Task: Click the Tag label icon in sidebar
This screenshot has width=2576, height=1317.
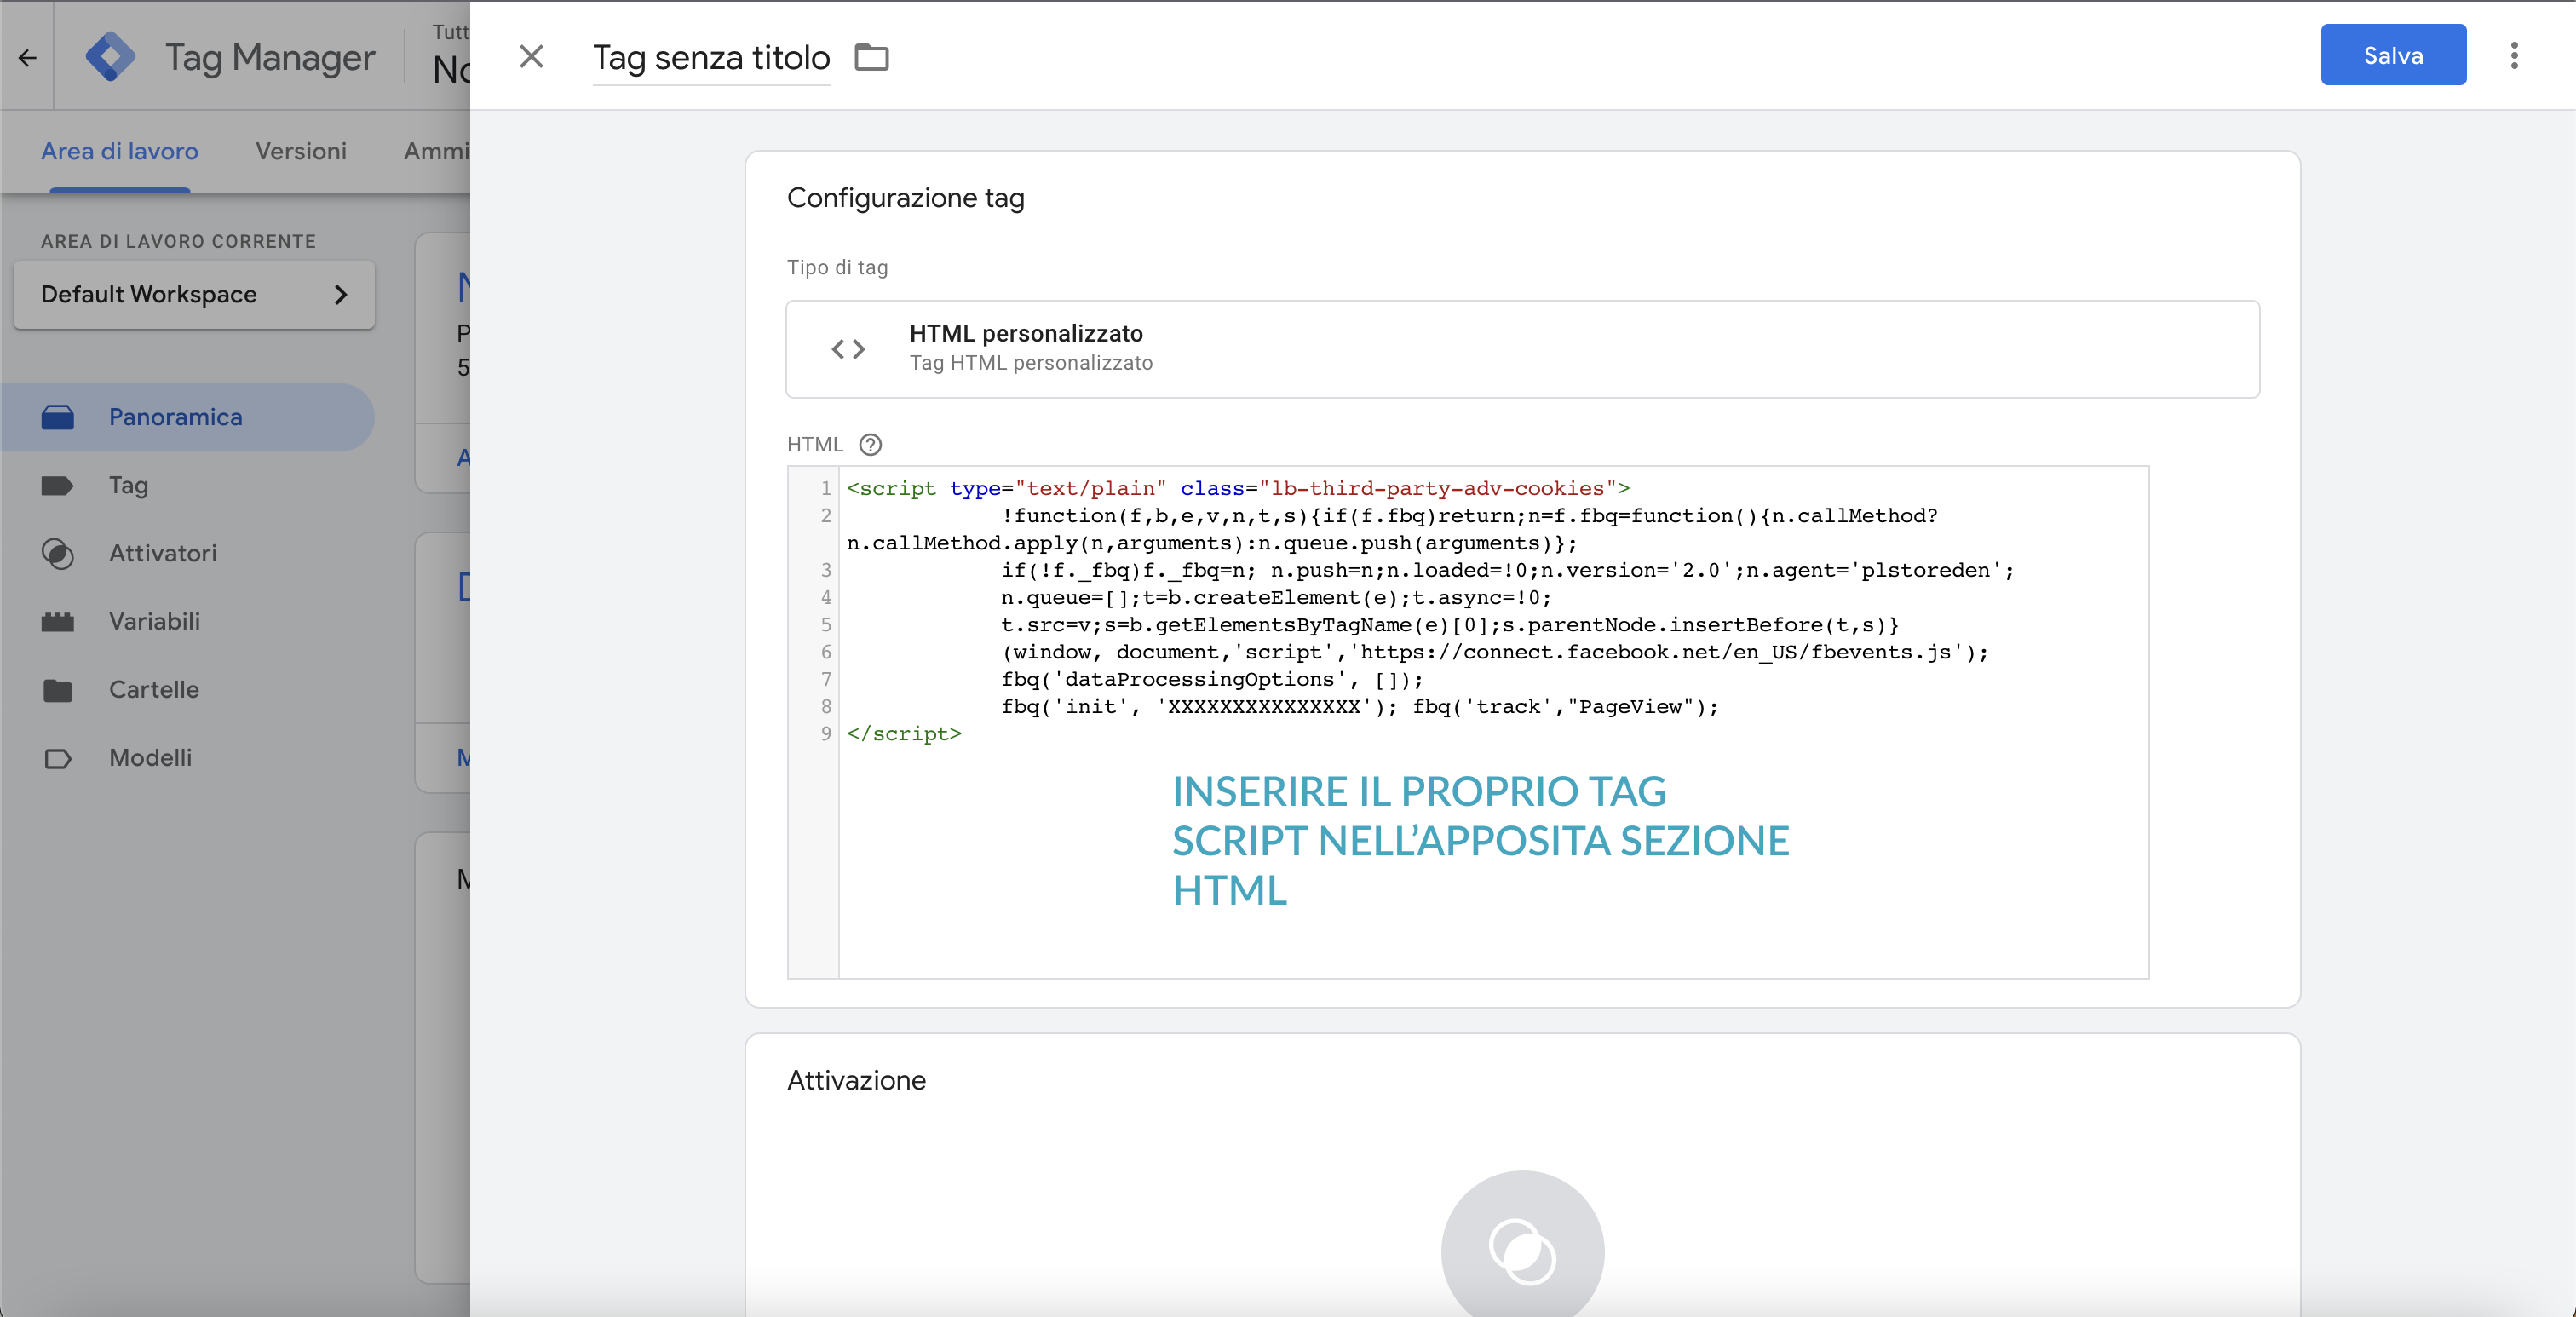Action: click(x=57, y=486)
